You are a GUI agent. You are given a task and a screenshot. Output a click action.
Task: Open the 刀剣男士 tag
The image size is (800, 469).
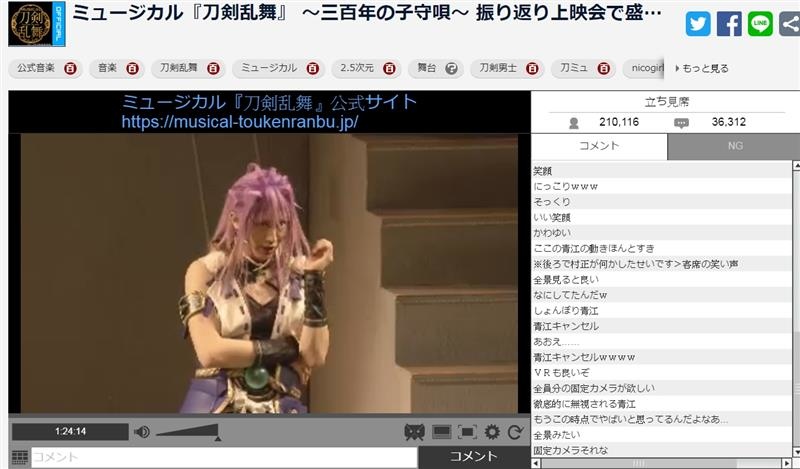[498, 68]
